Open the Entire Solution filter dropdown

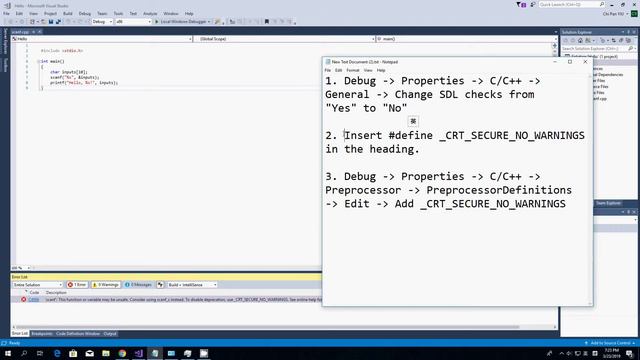38,284
